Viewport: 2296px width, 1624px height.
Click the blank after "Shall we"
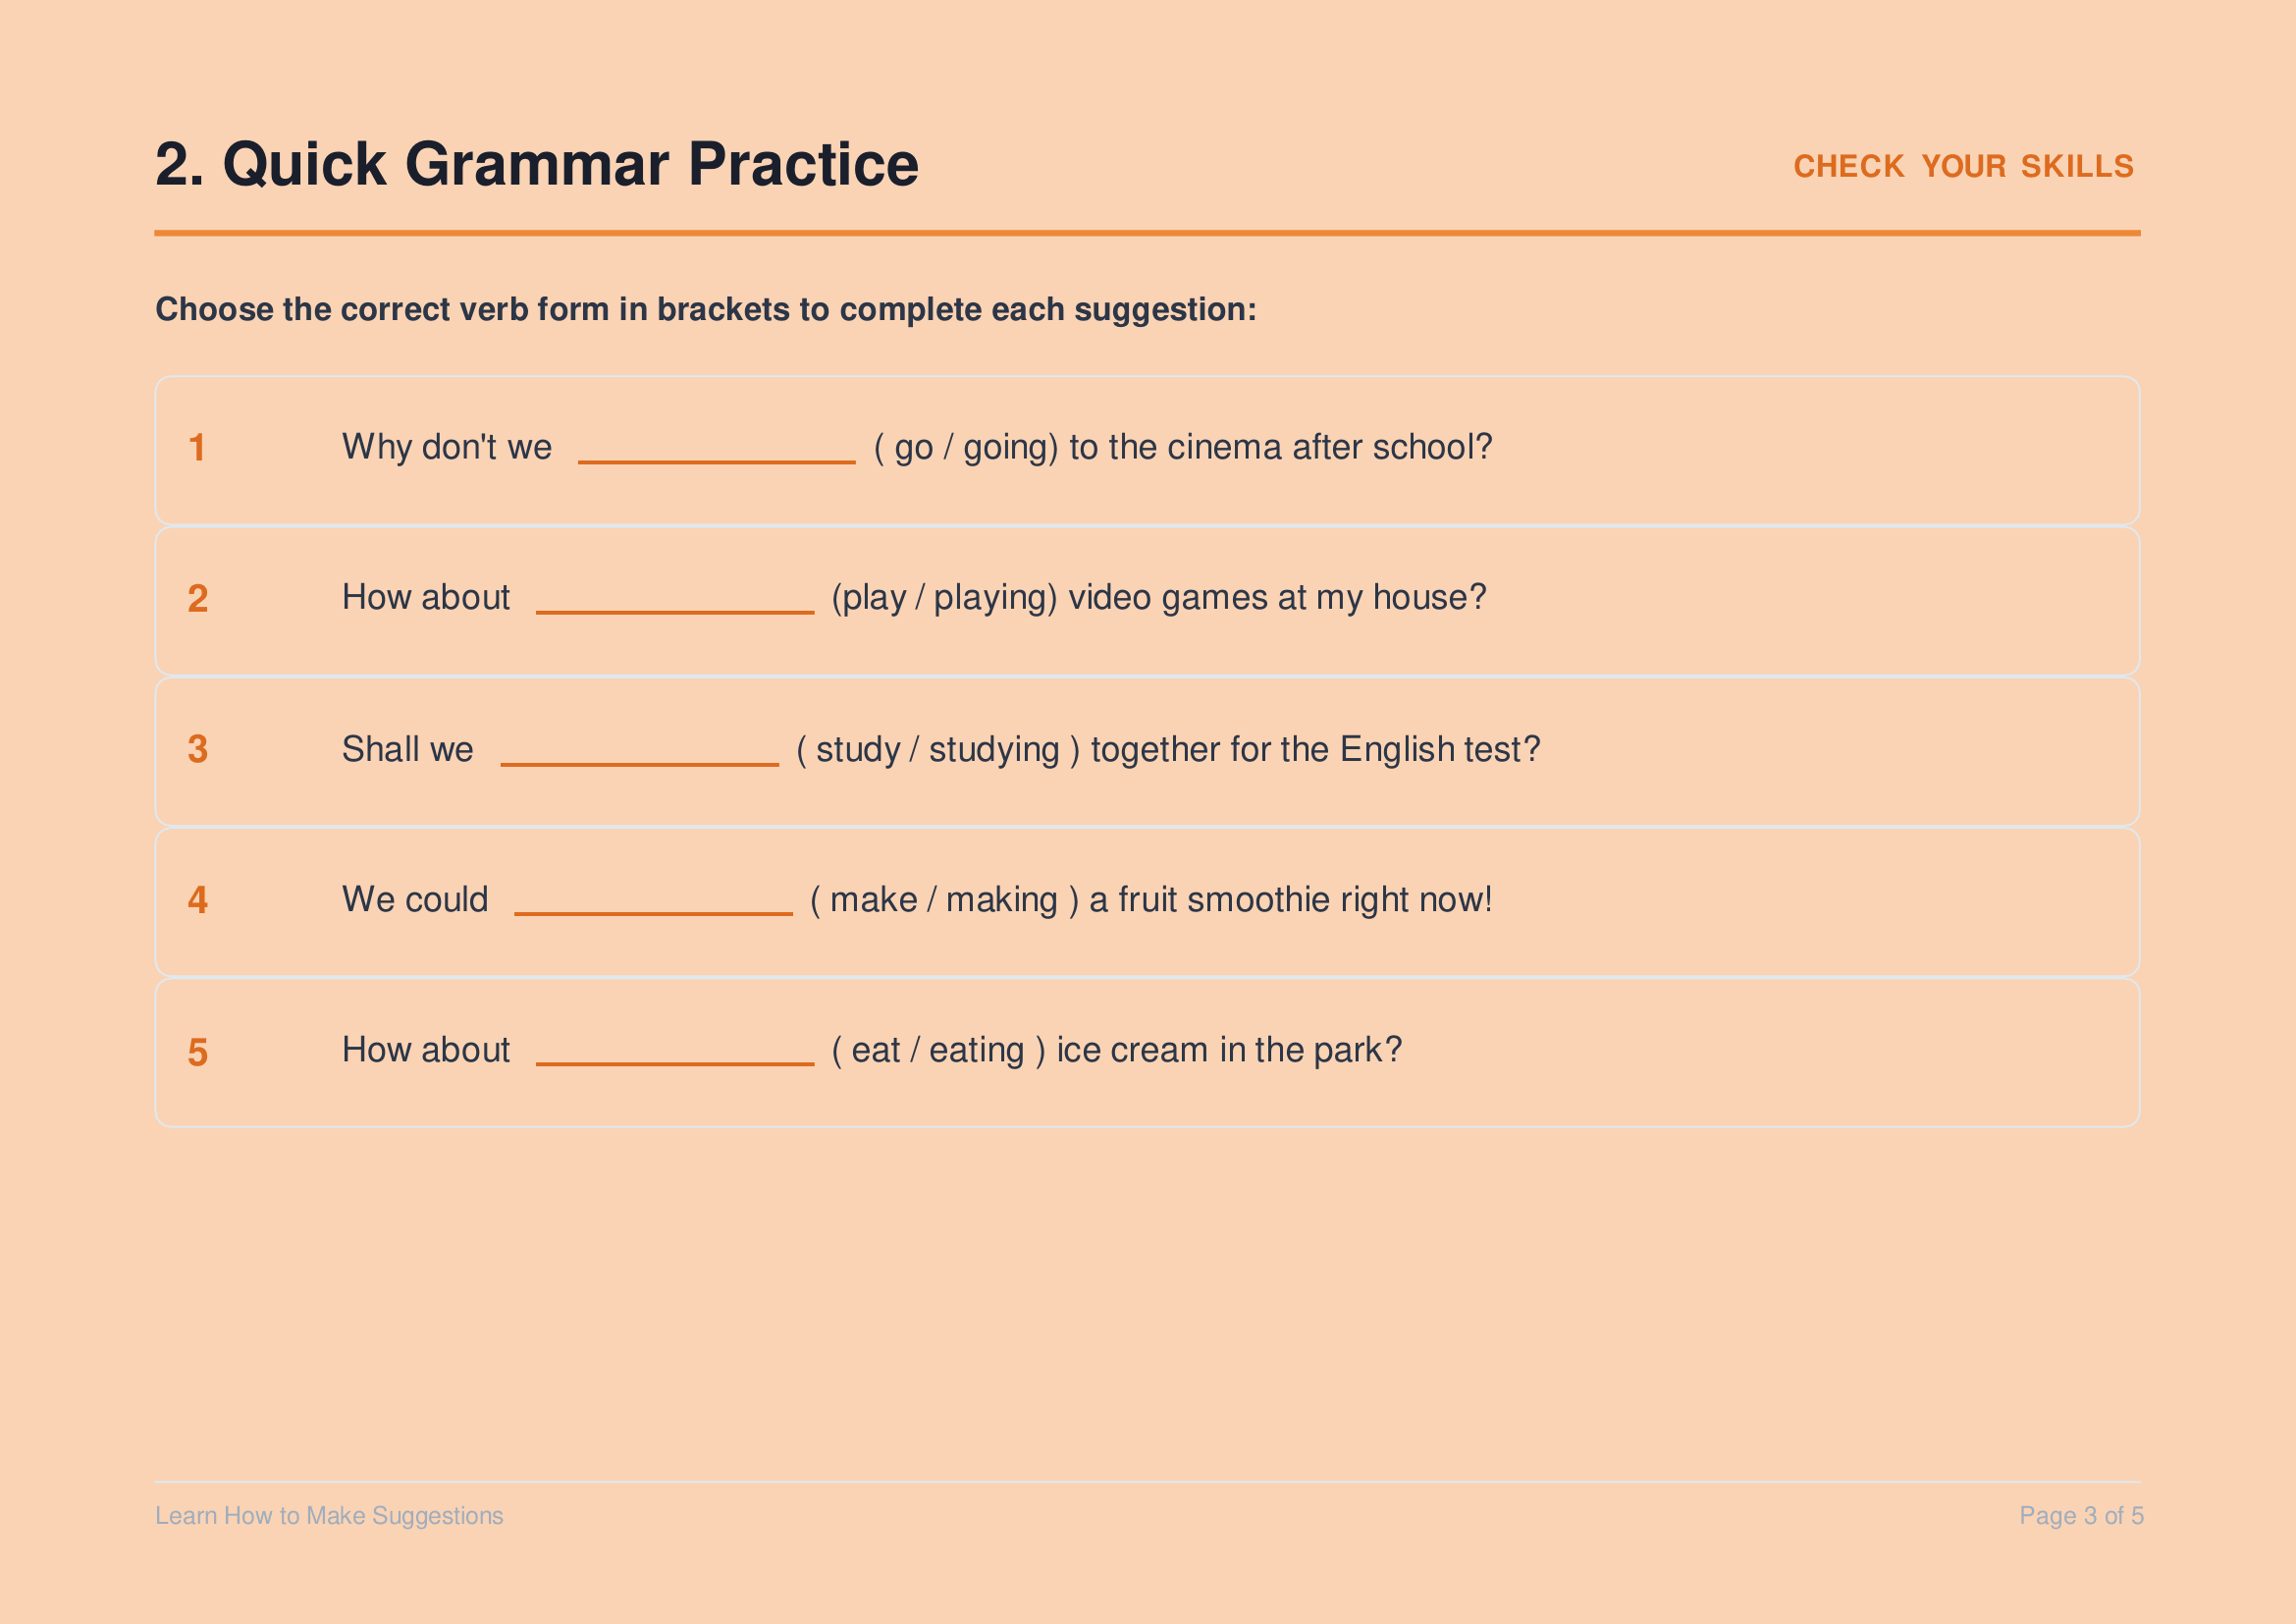tap(639, 763)
